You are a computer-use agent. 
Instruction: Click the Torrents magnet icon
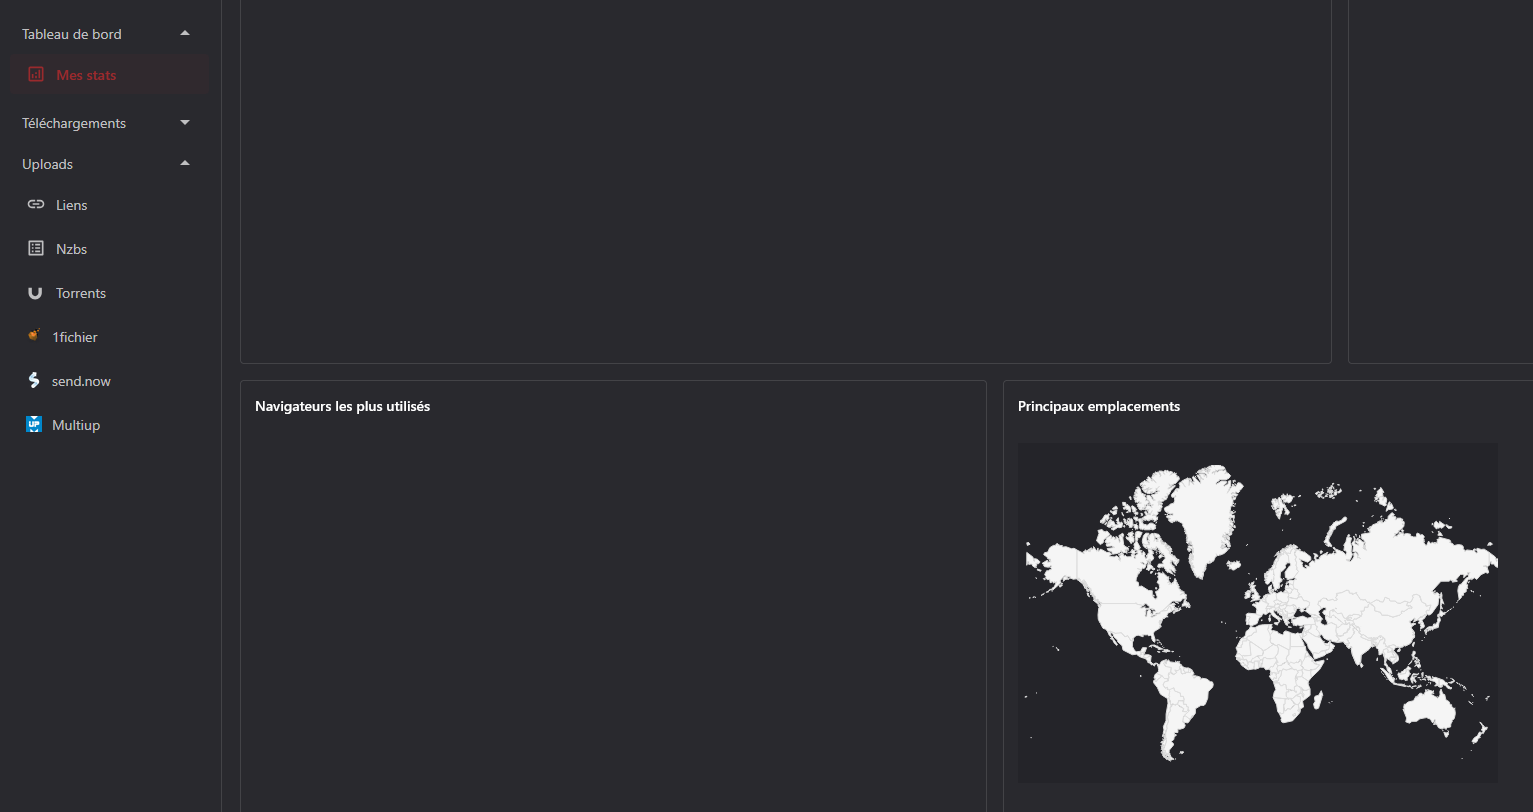[x=35, y=293]
